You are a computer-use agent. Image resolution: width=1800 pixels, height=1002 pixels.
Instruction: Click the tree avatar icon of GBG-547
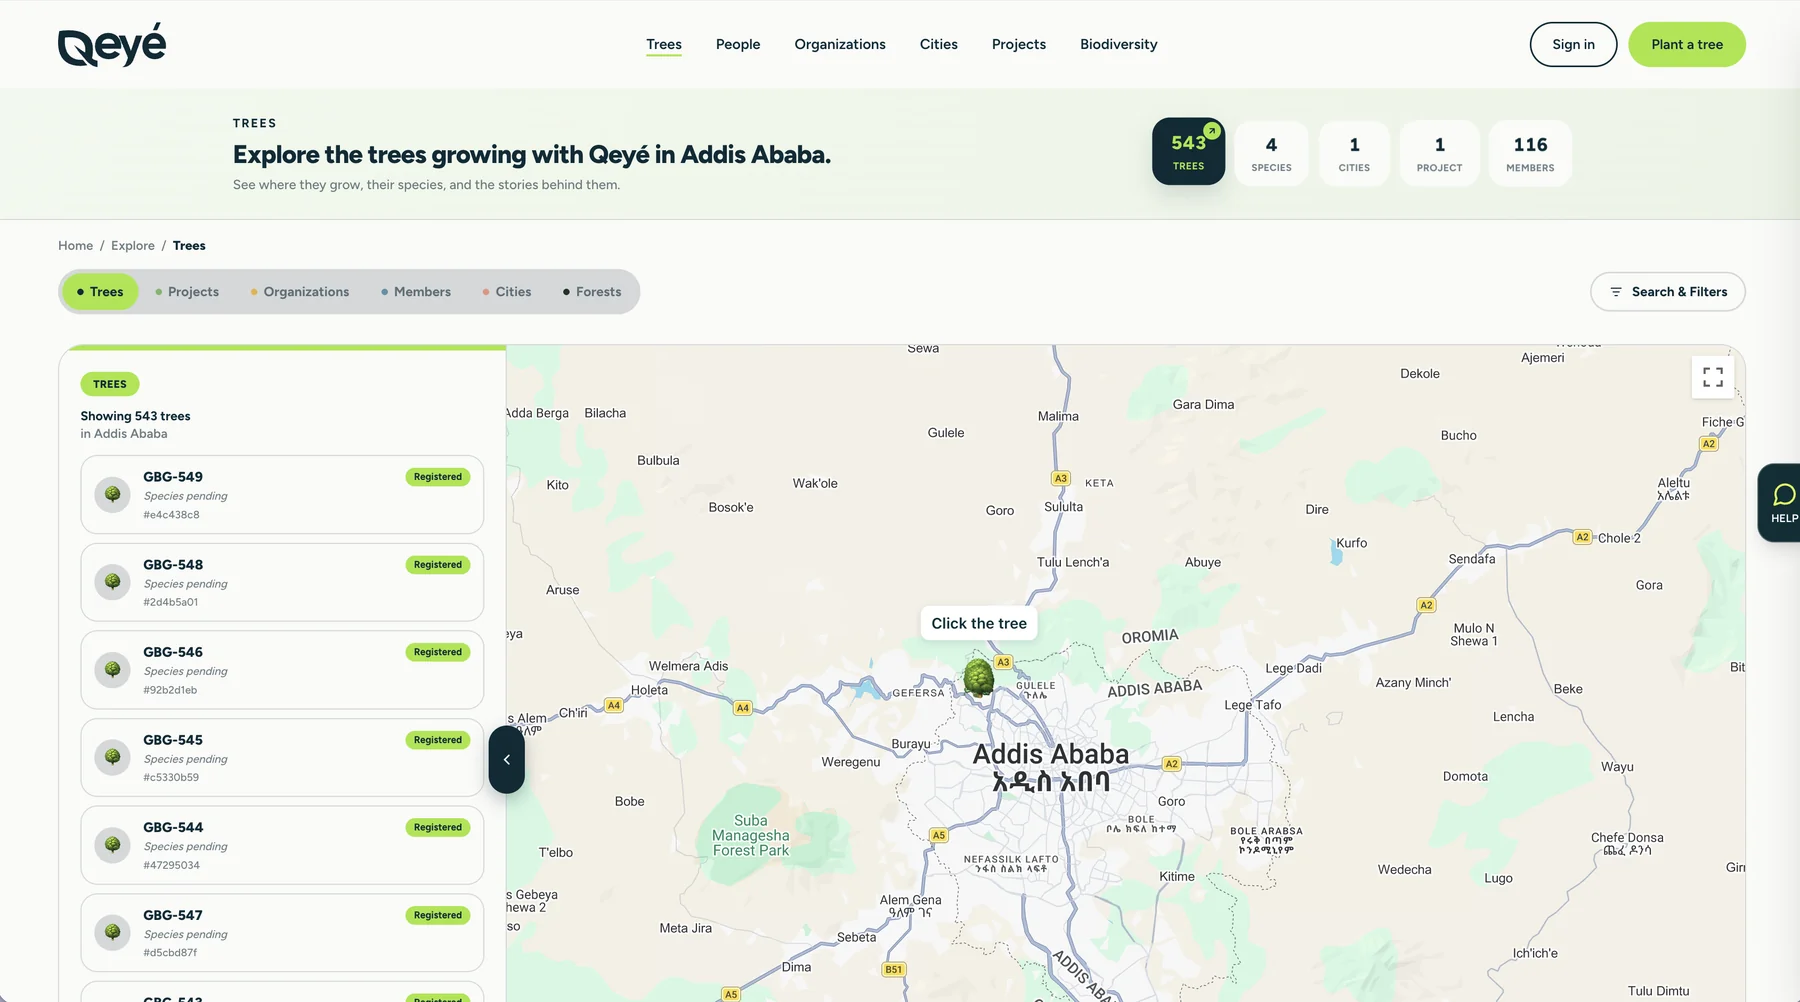[x=113, y=932]
